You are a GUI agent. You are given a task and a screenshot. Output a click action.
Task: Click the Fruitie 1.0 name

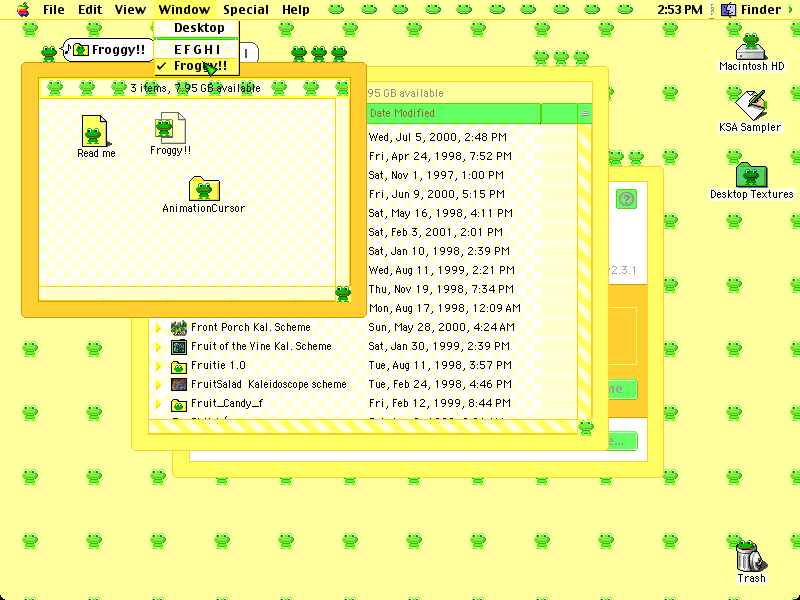tap(218, 365)
